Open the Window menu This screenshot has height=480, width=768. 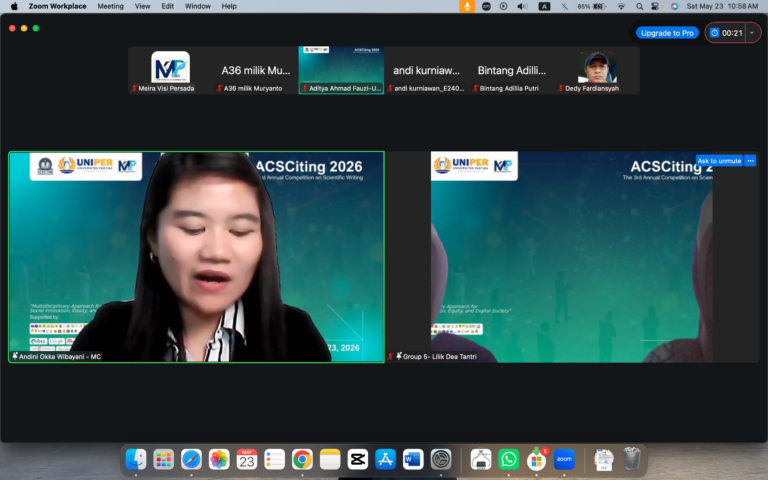(197, 6)
